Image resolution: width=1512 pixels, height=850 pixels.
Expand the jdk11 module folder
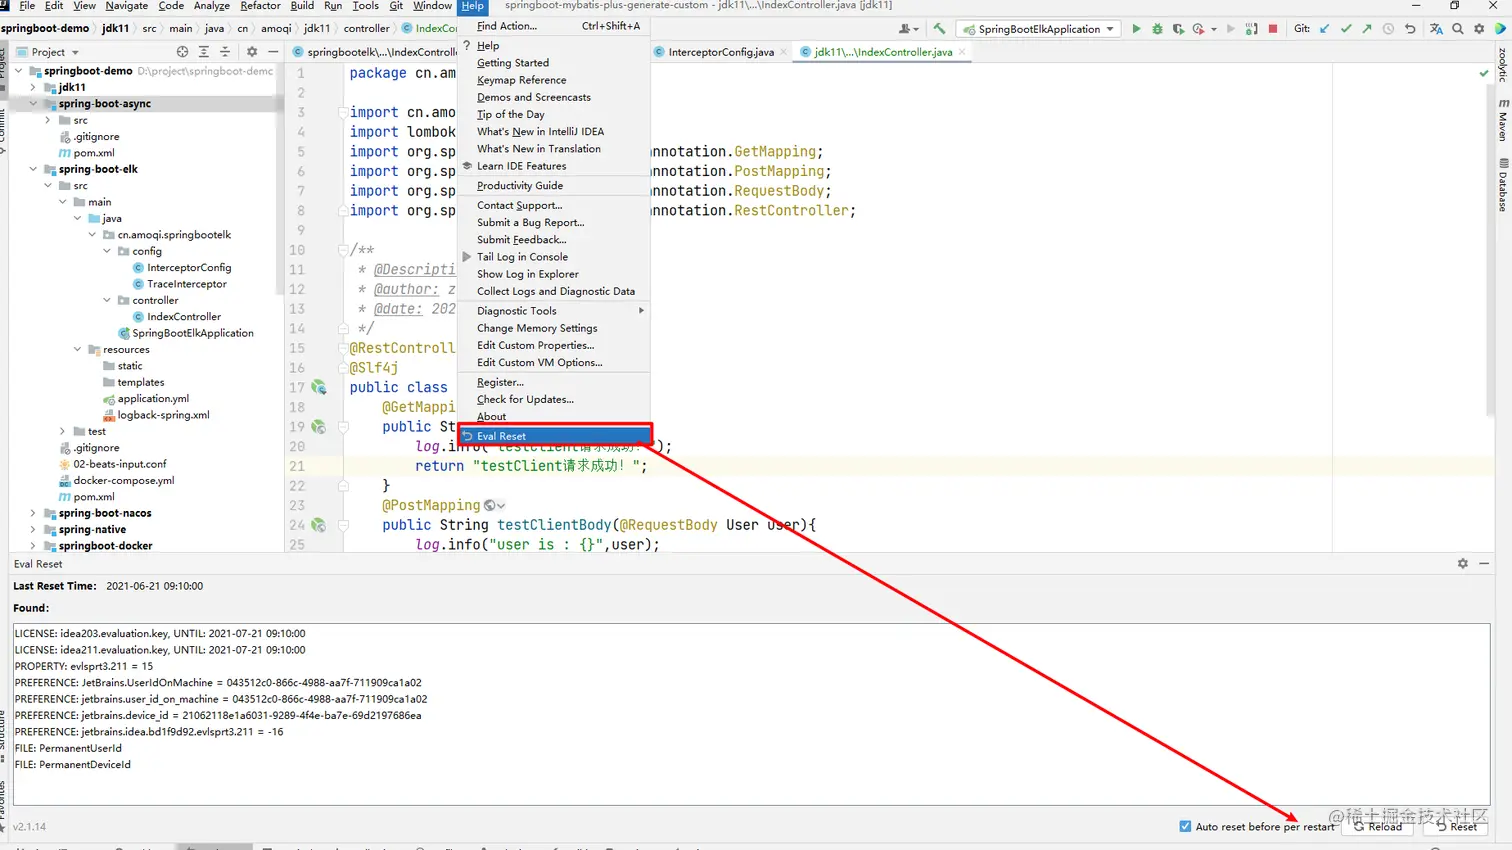33,87
